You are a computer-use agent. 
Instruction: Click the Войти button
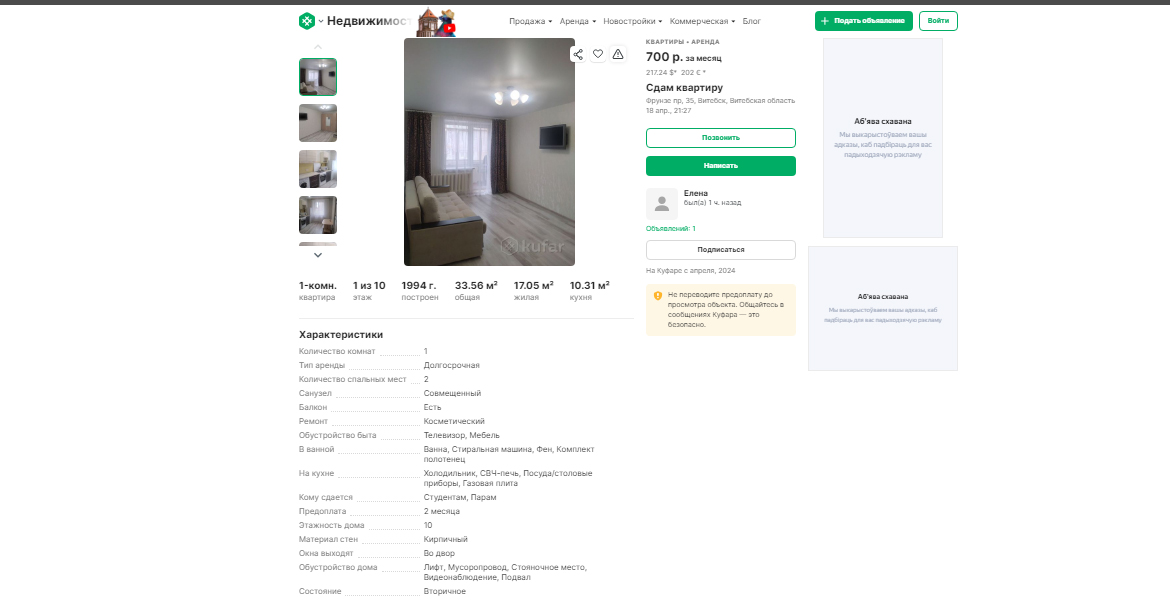click(x=938, y=21)
